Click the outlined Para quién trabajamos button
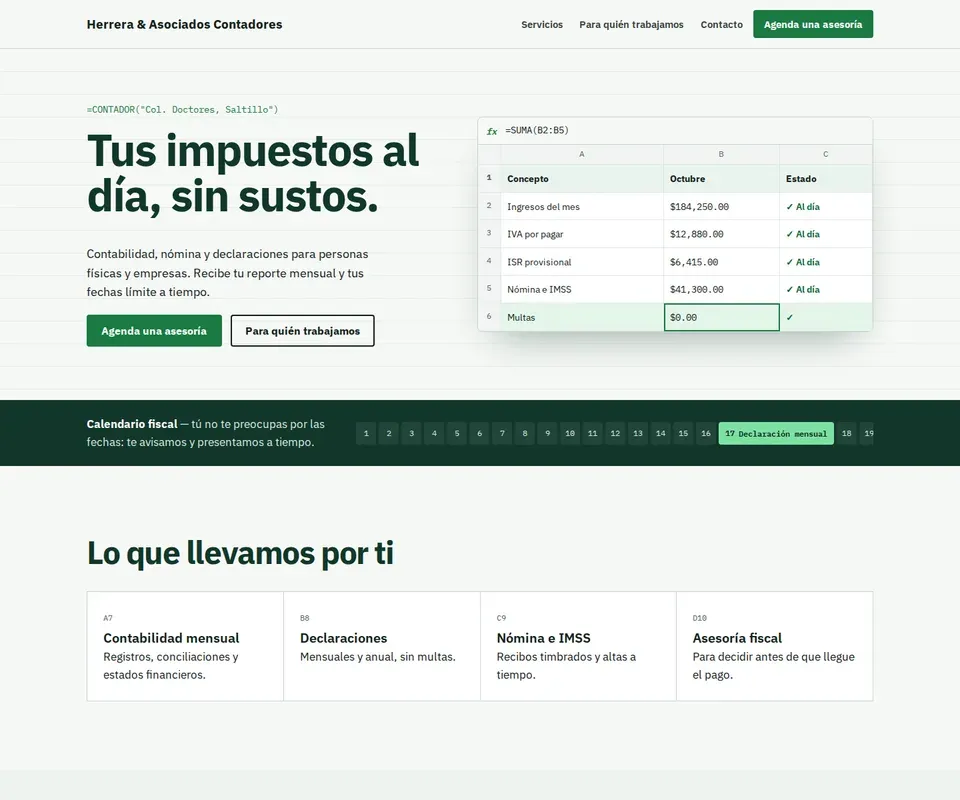The height and width of the screenshot is (800, 960). click(302, 331)
